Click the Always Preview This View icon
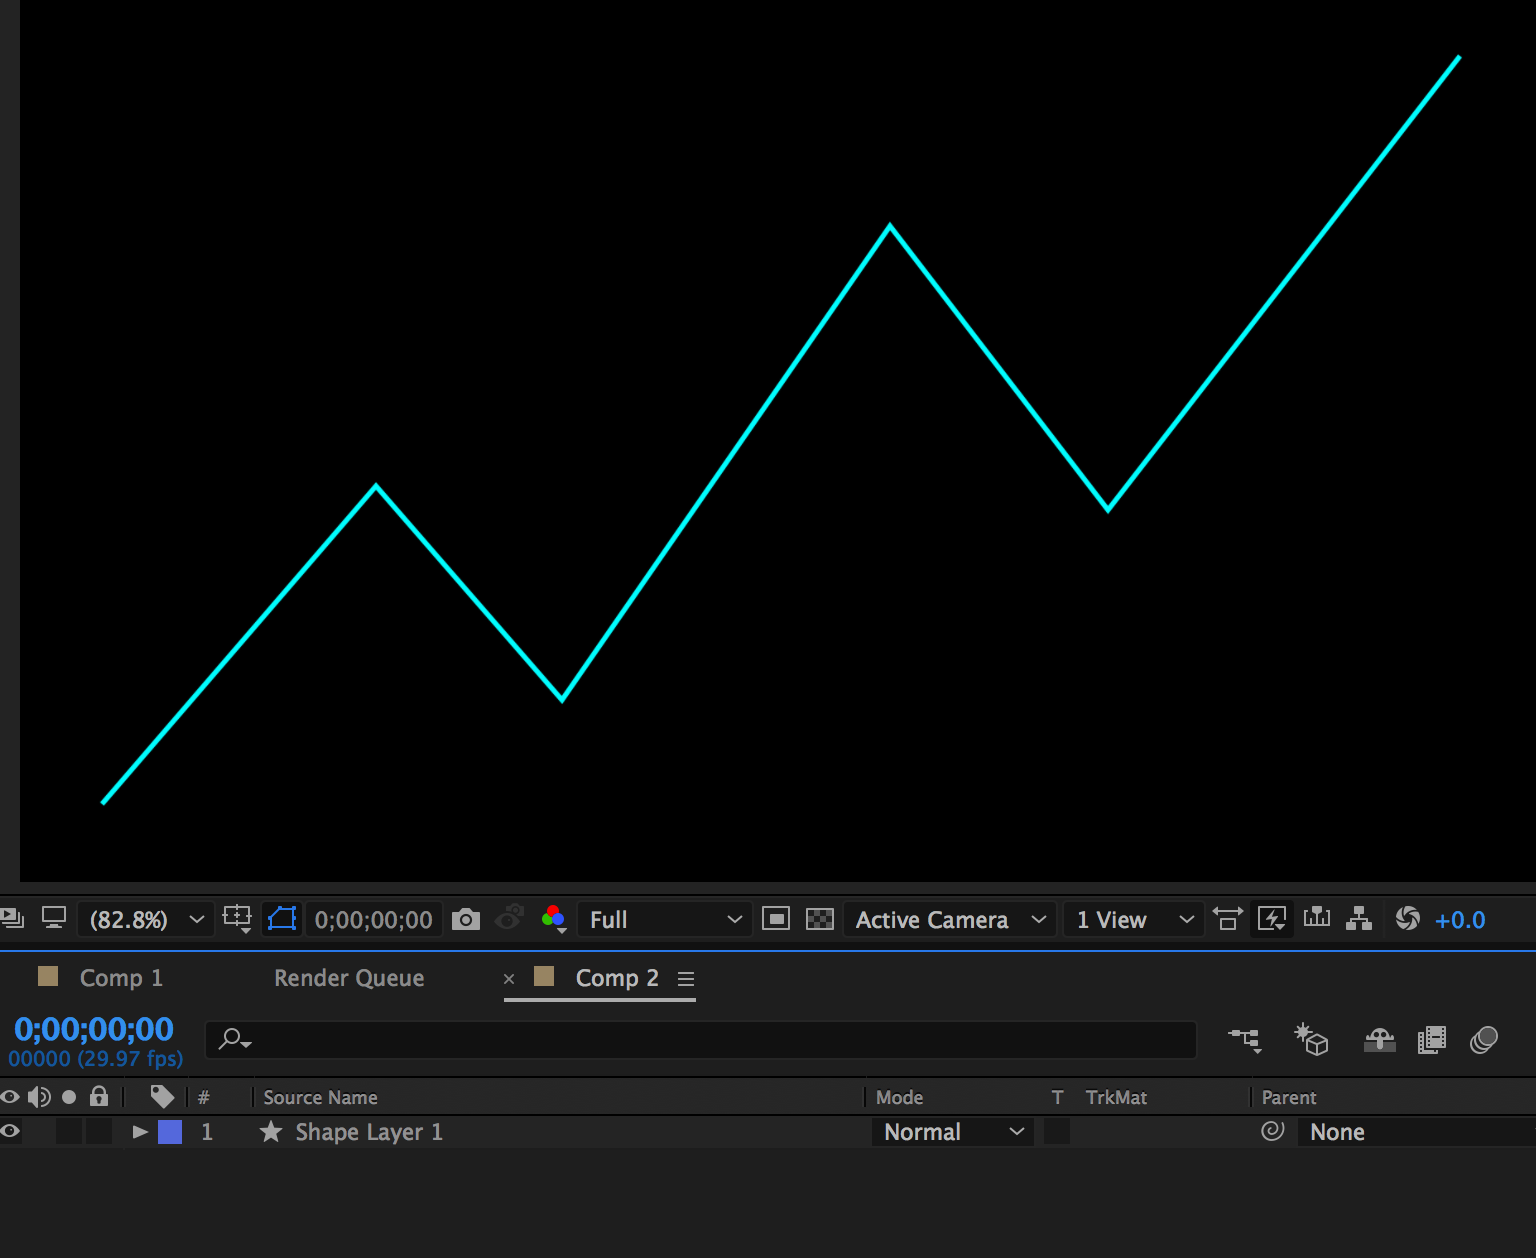1536x1258 pixels. pos(12,918)
